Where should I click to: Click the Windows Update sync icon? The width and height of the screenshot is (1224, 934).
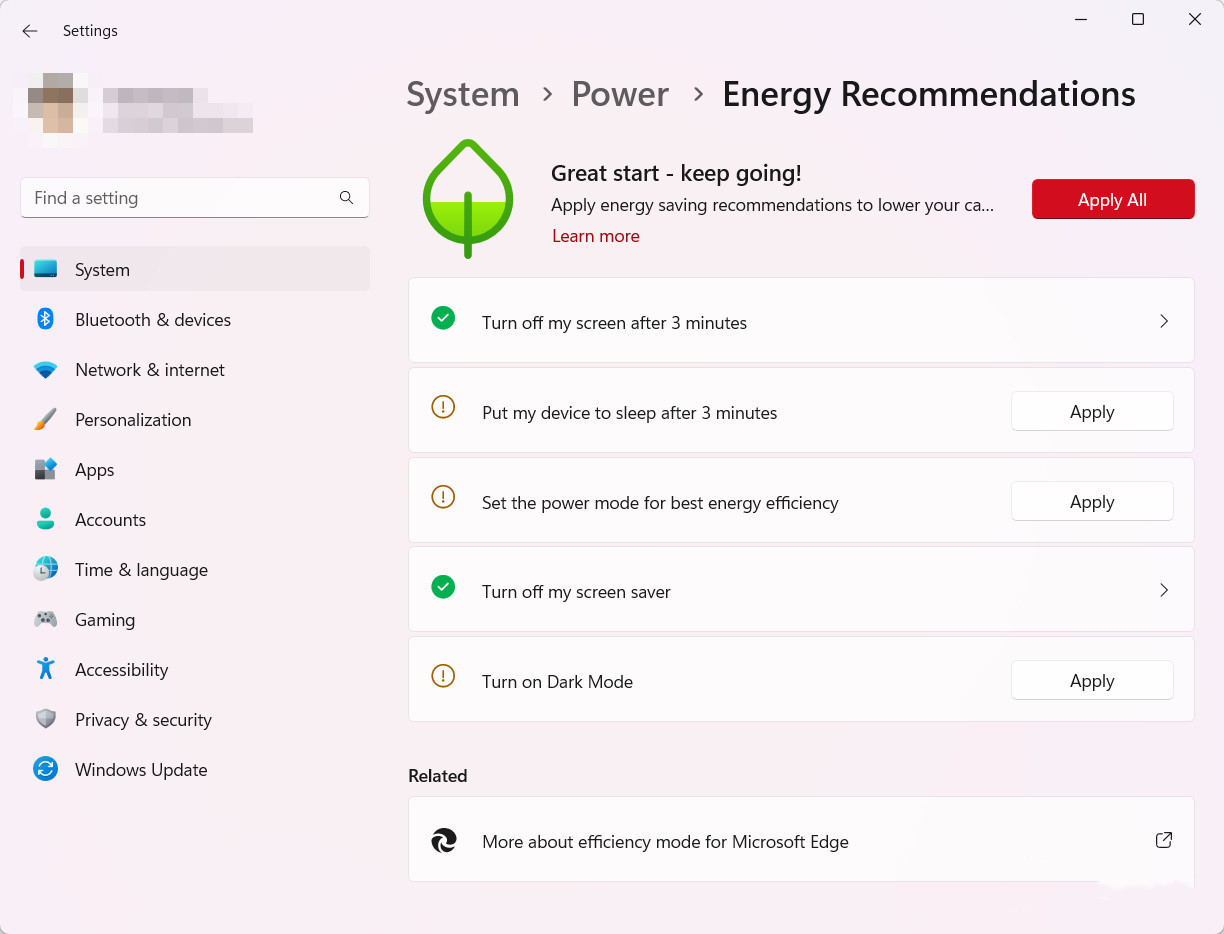click(45, 769)
